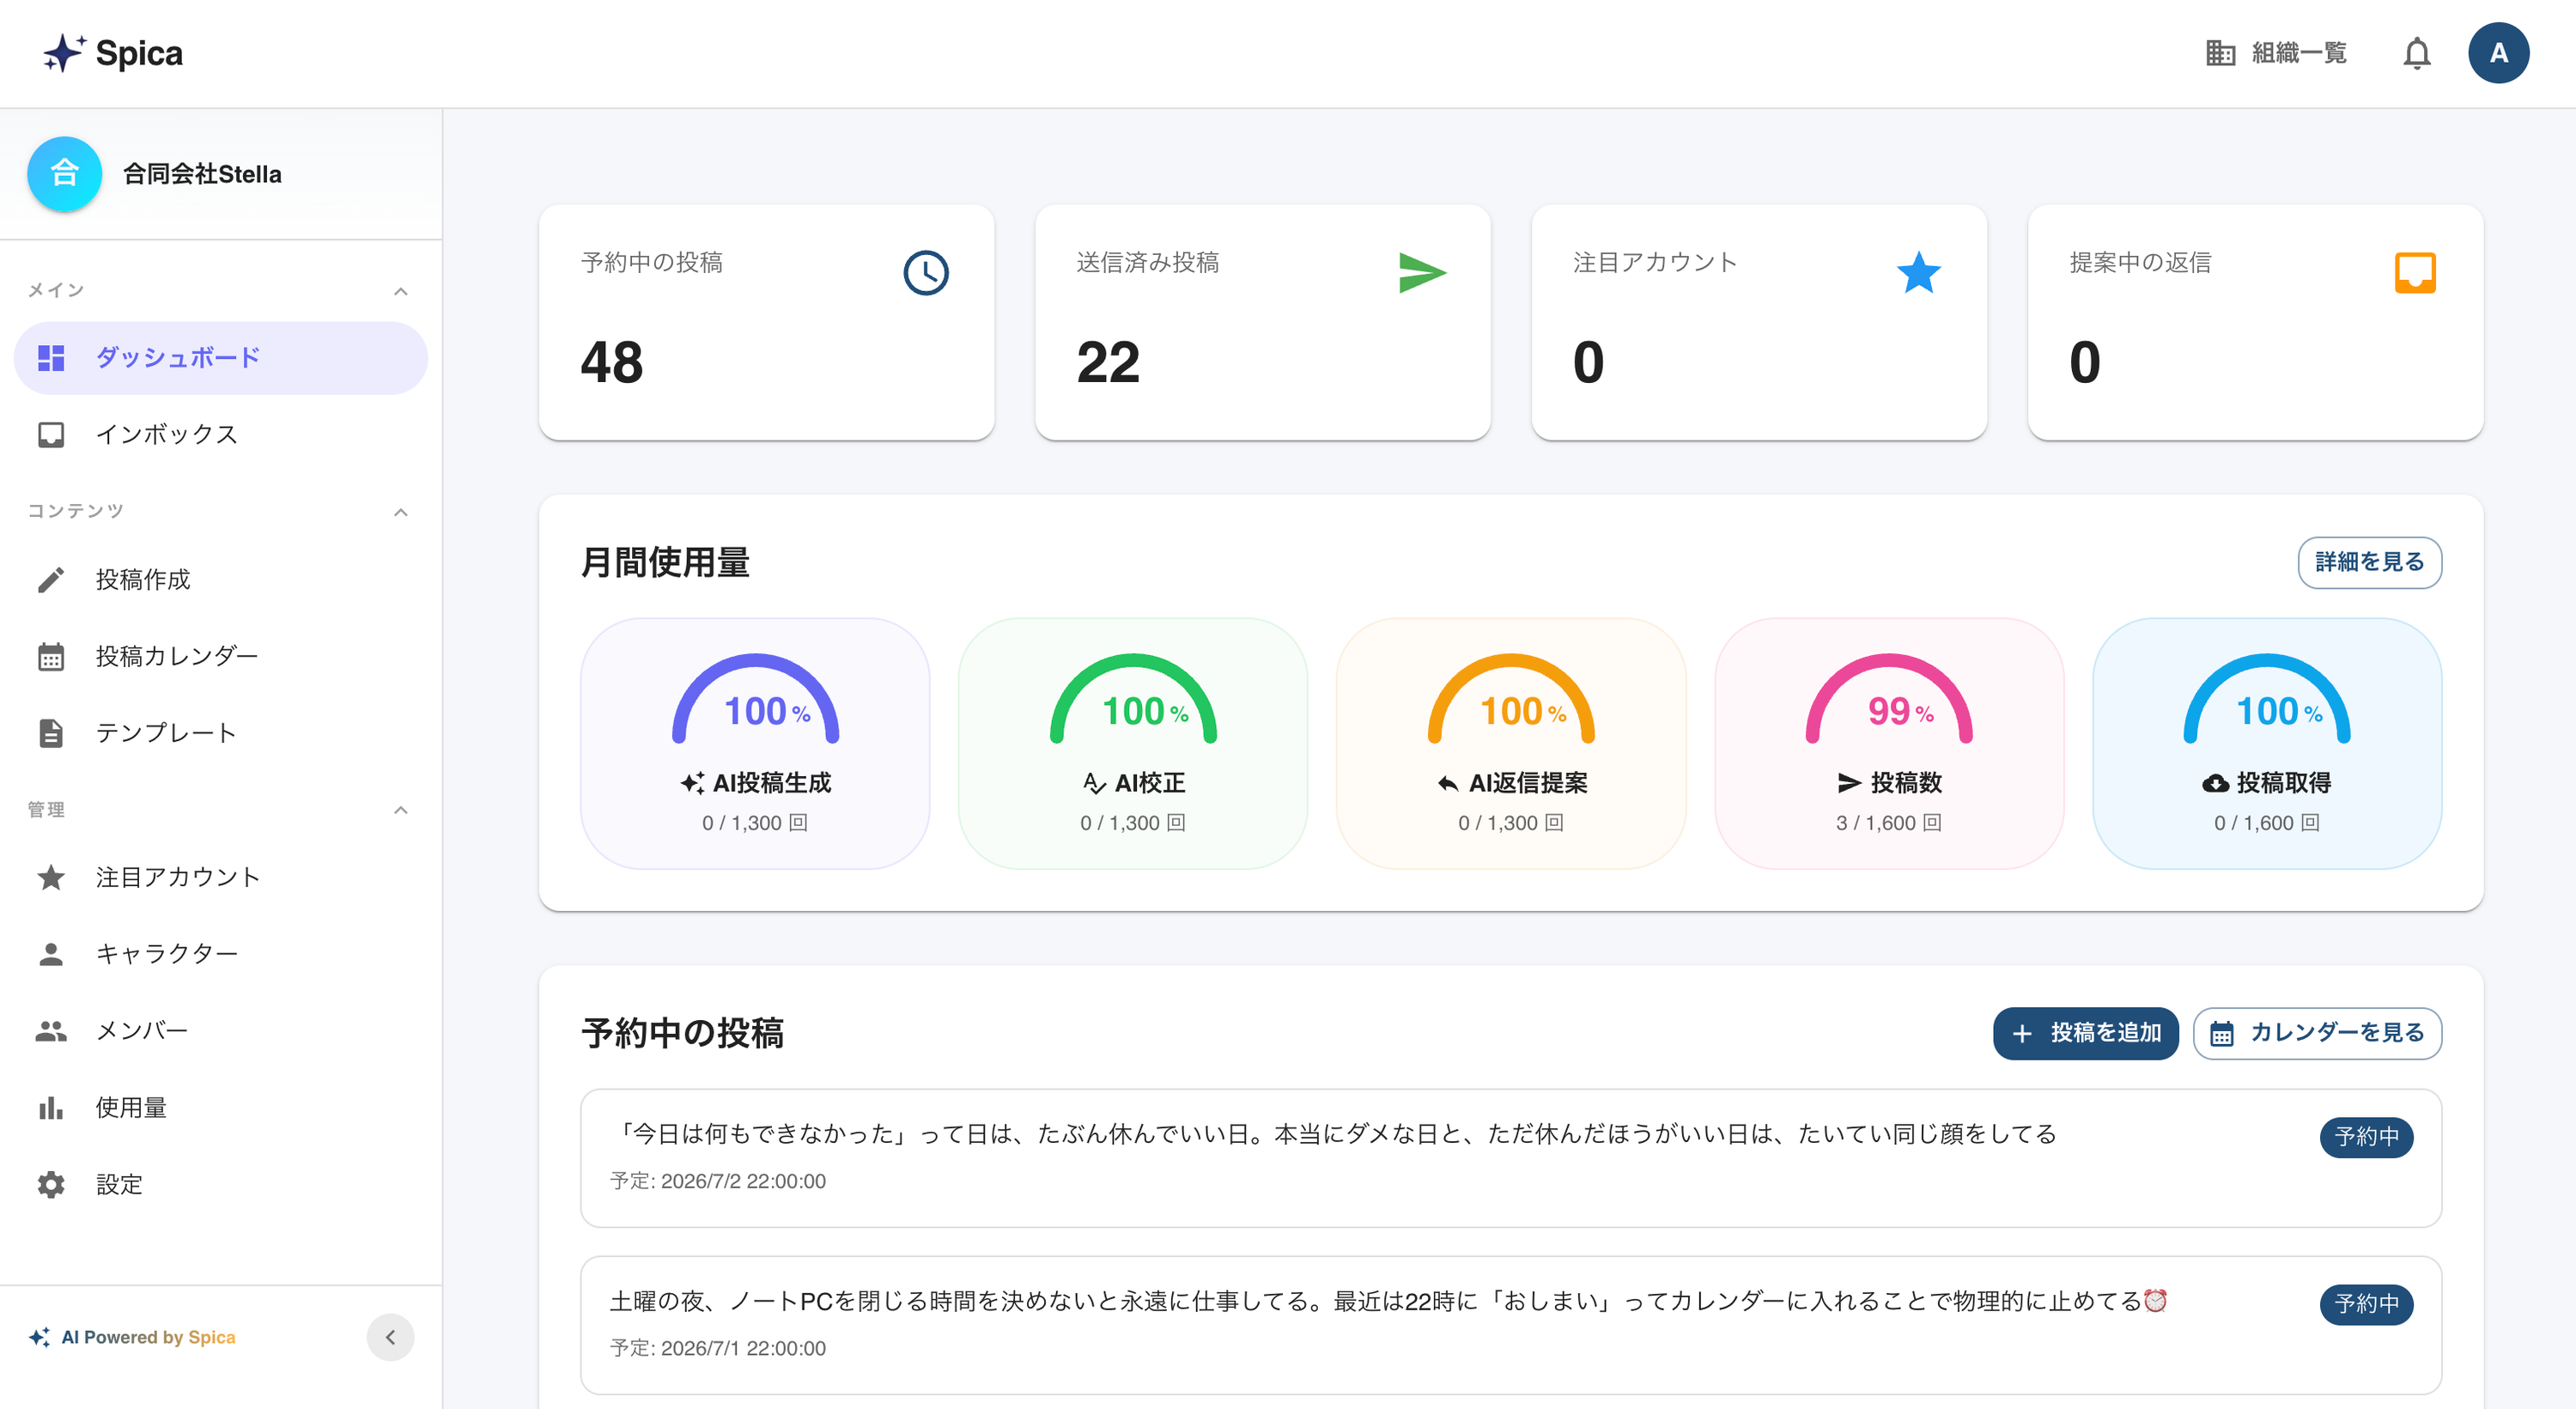Collapse the 管理 sidebar section
The width and height of the screenshot is (2576, 1409).
pyautogui.click(x=400, y=810)
